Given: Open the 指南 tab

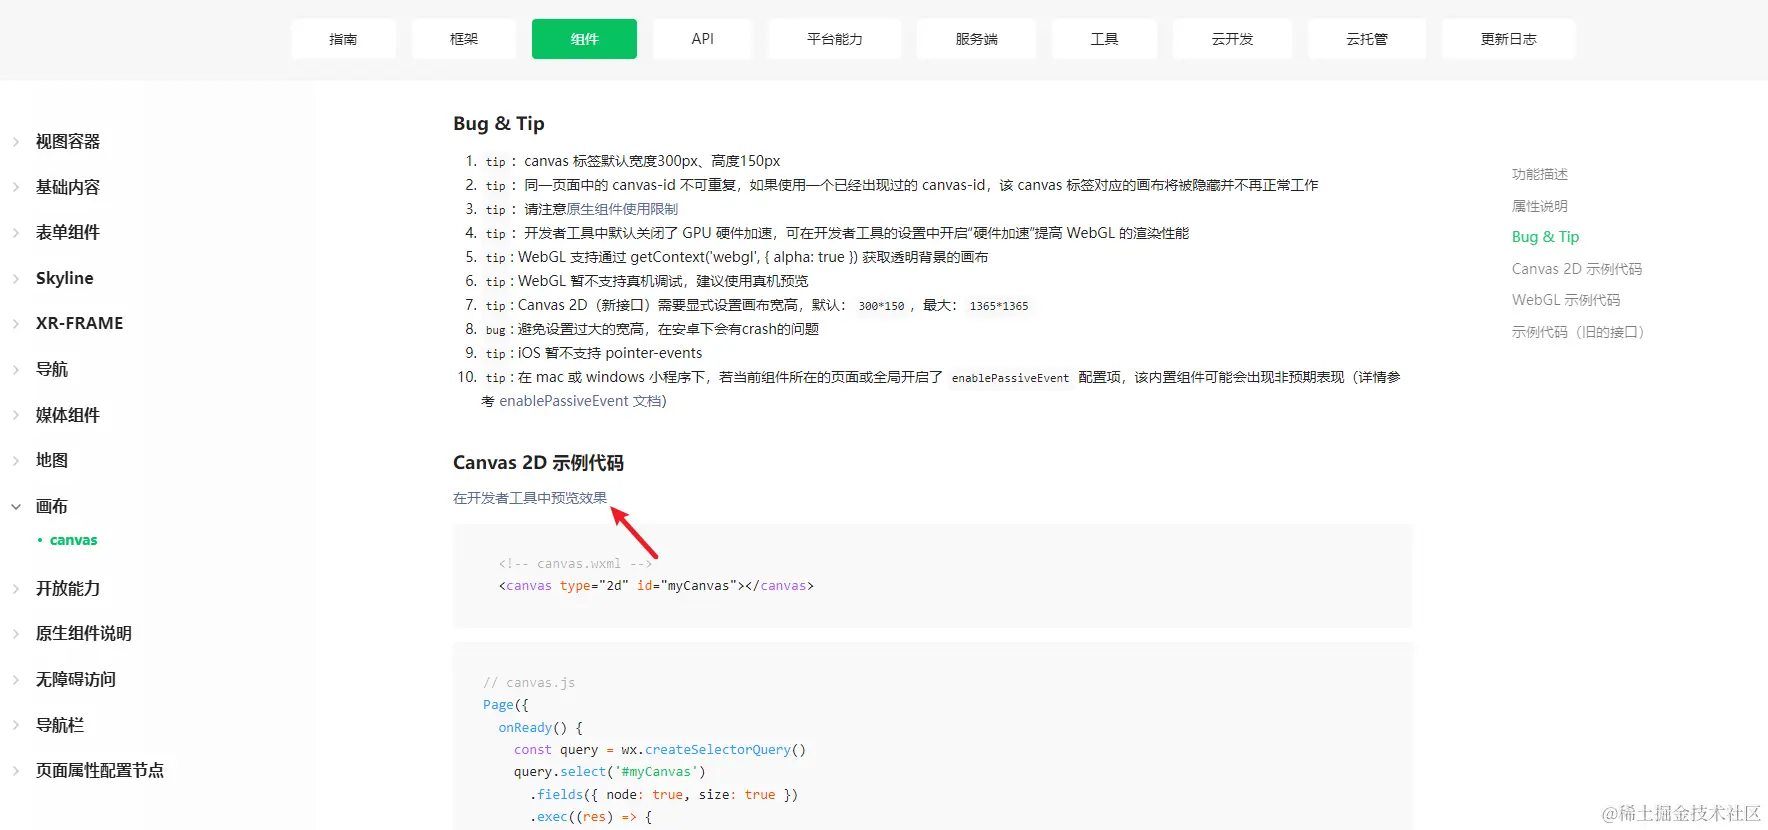Looking at the screenshot, I should click(x=343, y=39).
